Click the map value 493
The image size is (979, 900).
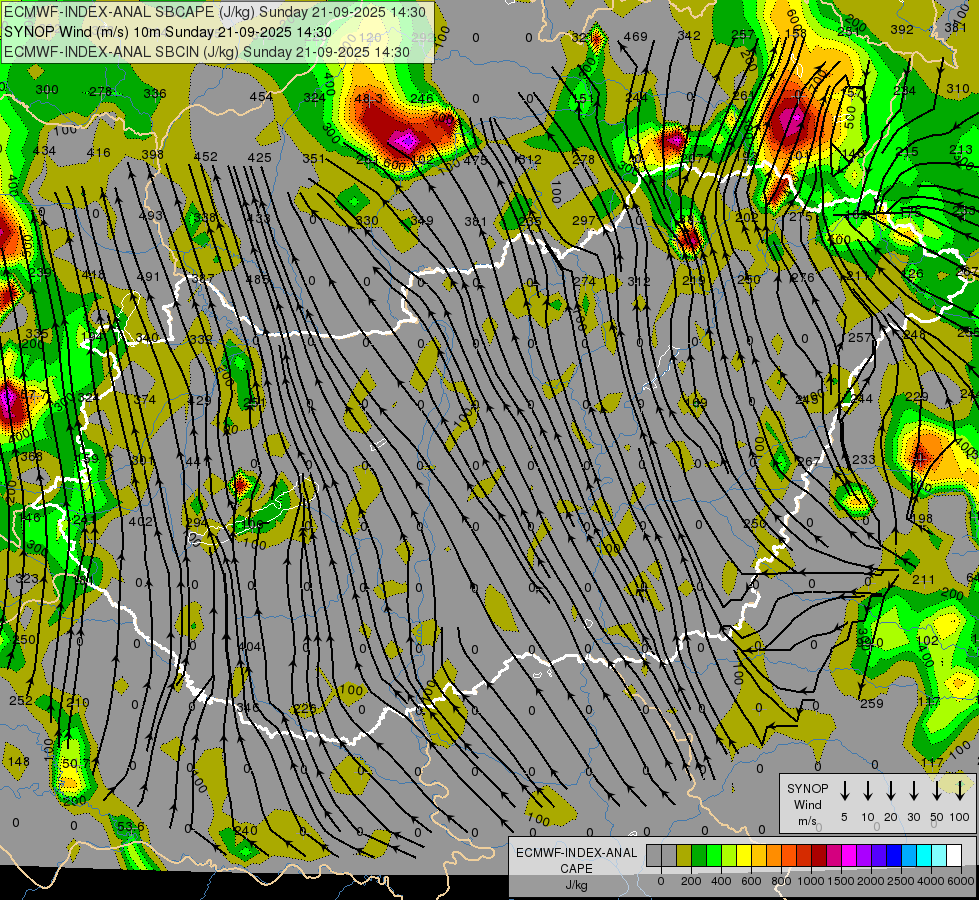coord(150,216)
